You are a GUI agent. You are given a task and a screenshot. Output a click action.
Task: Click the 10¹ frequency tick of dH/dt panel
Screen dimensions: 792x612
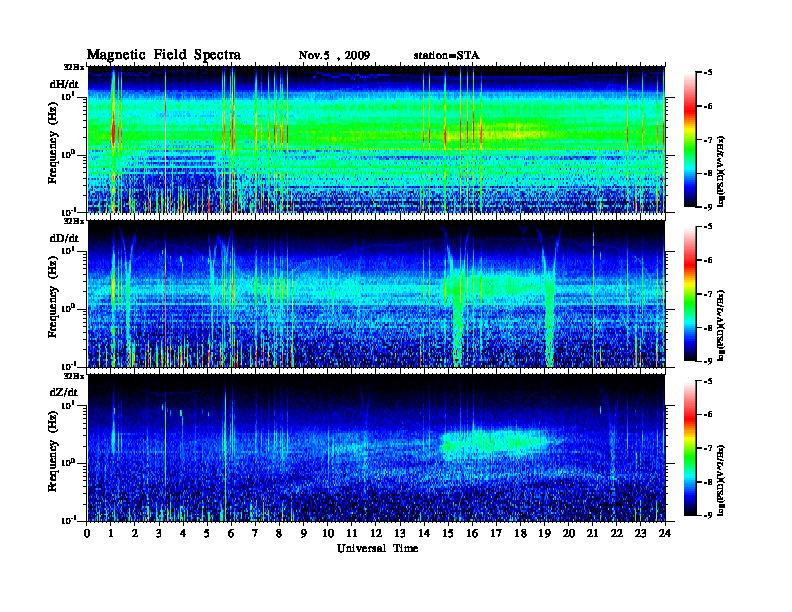pyautogui.click(x=69, y=96)
